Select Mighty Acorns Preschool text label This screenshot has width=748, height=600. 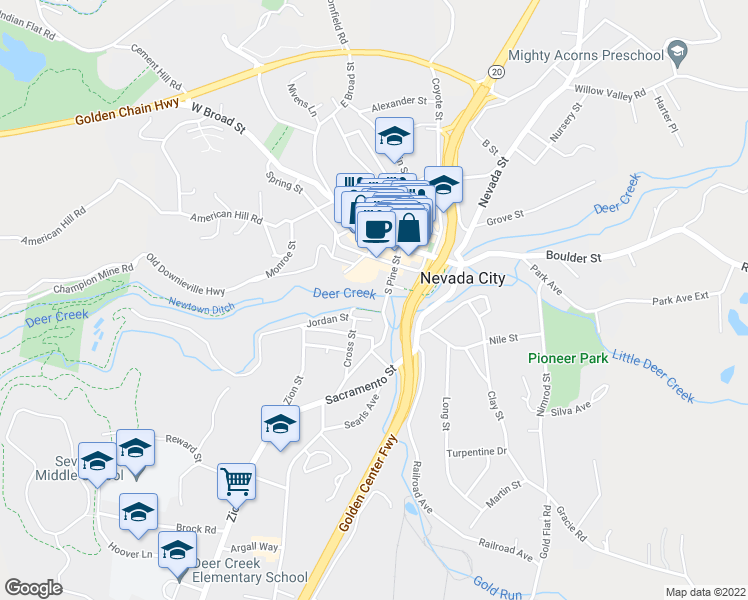point(586,55)
